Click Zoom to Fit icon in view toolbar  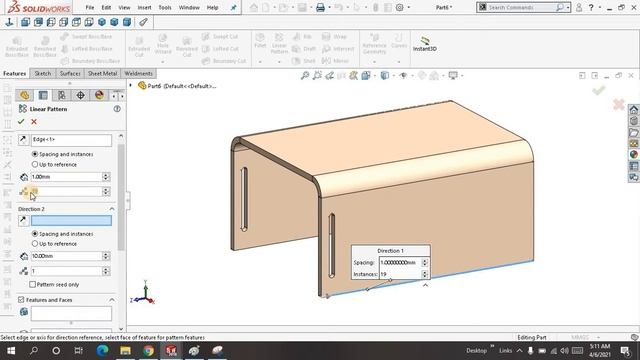point(305,76)
